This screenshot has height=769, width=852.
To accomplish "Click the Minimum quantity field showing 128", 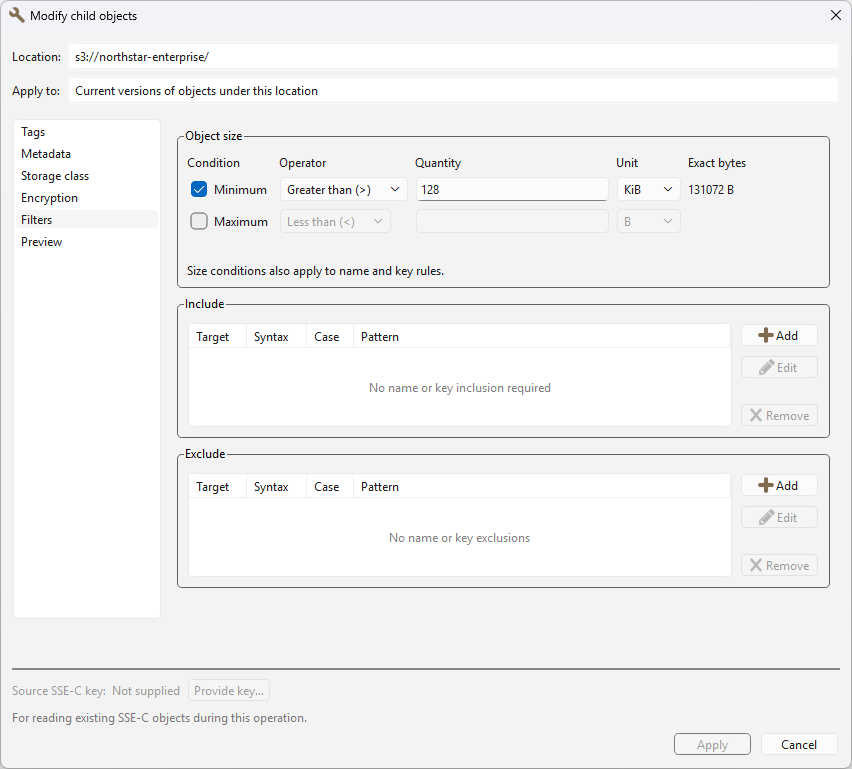I will click(512, 190).
